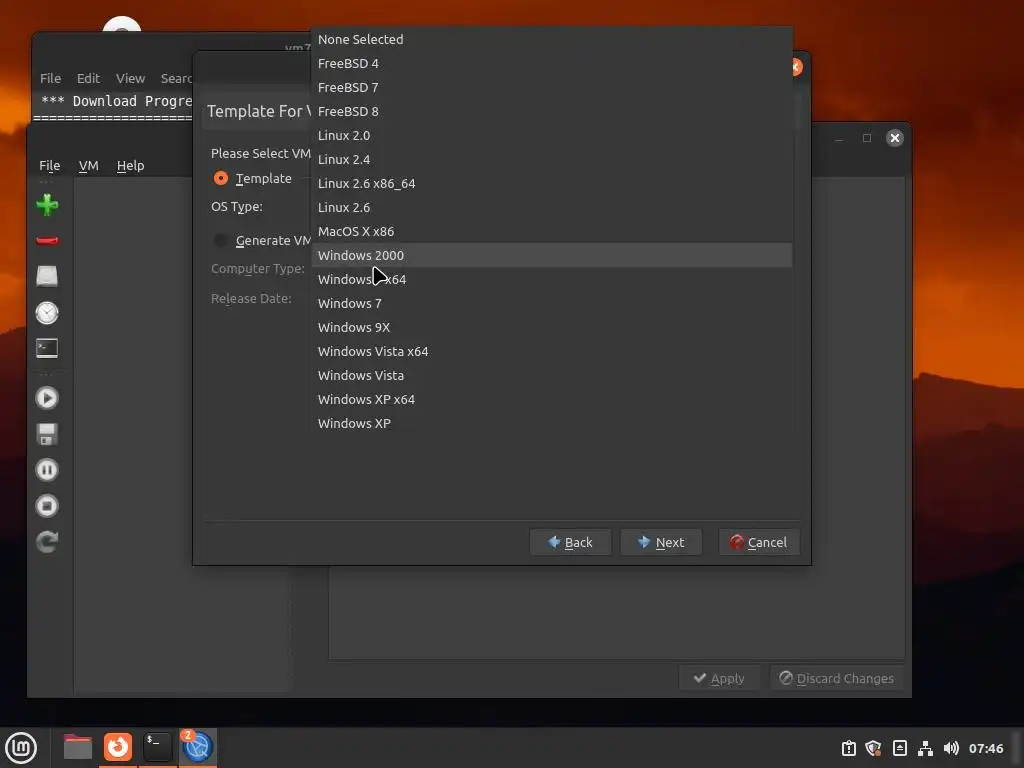The image size is (1024, 768).
Task: Open View menu in background text window
Action: (131, 78)
